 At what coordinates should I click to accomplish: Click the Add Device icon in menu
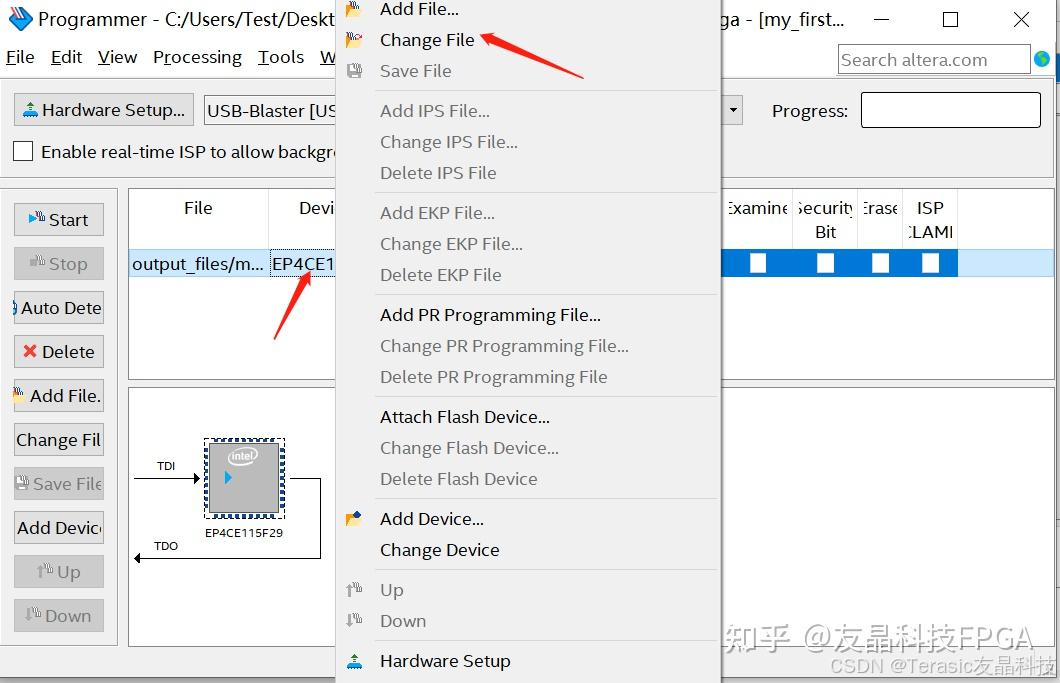click(x=354, y=519)
